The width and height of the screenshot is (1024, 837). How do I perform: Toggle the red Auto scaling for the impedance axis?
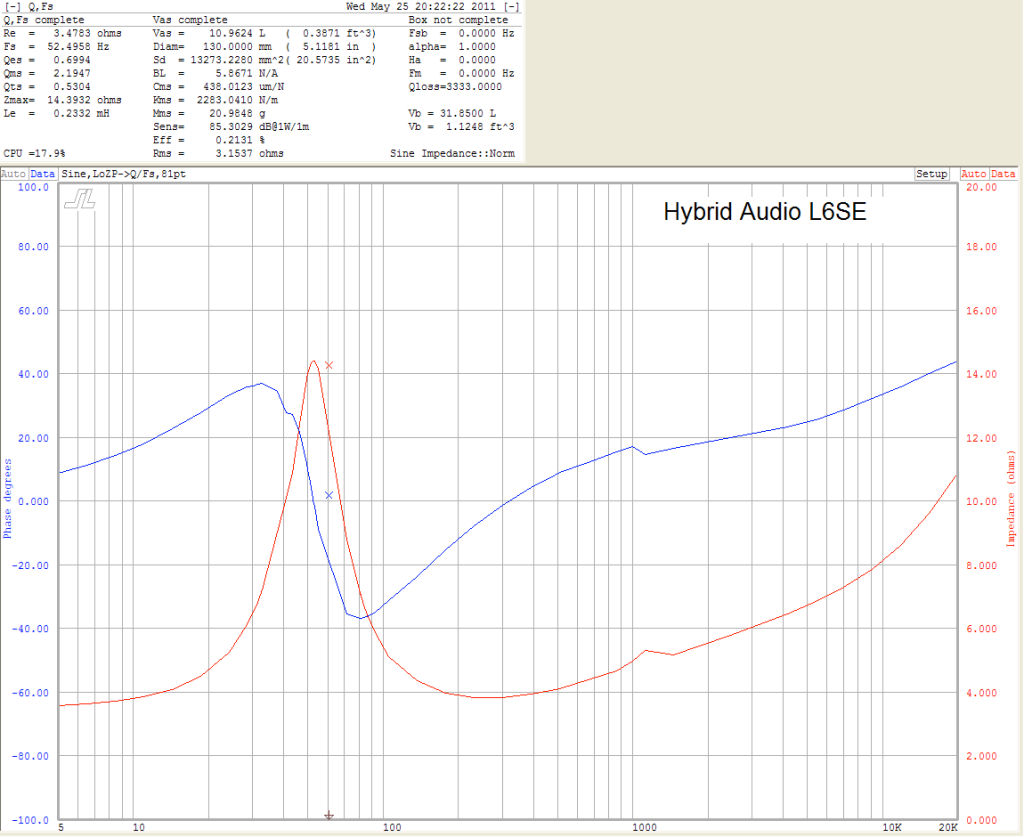tap(973, 174)
